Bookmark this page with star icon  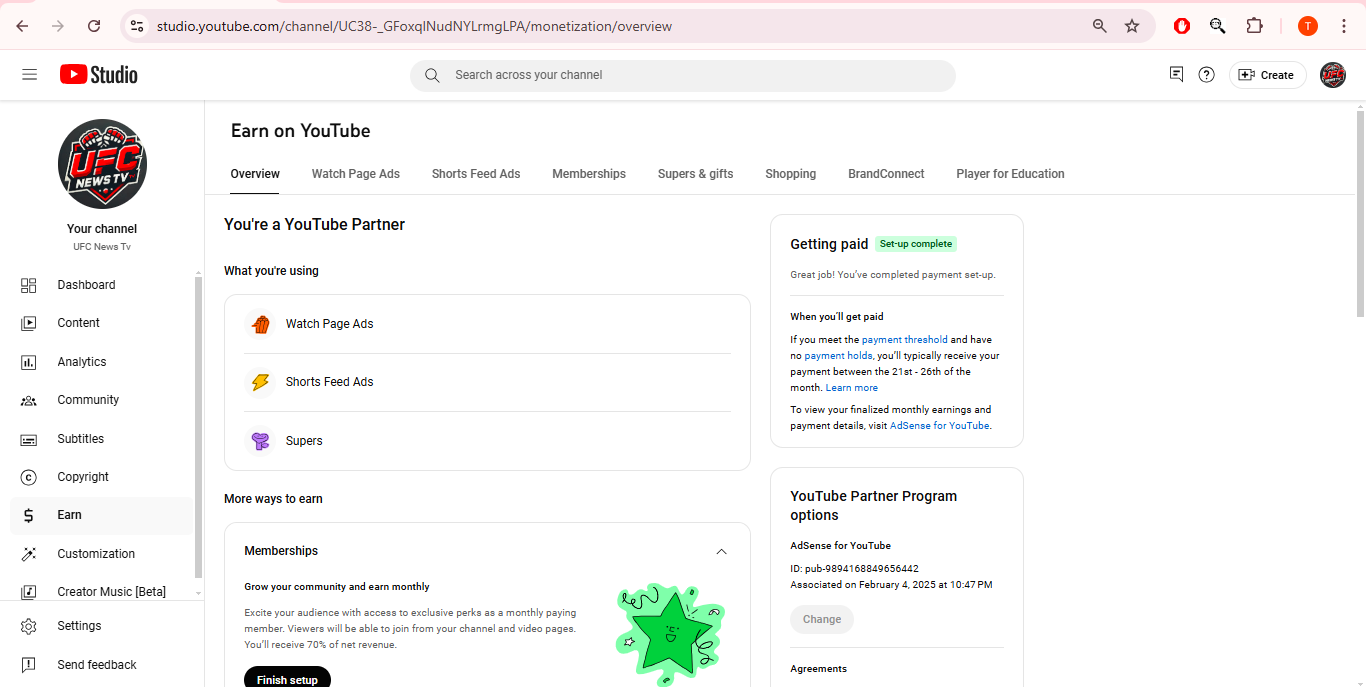point(1132,26)
